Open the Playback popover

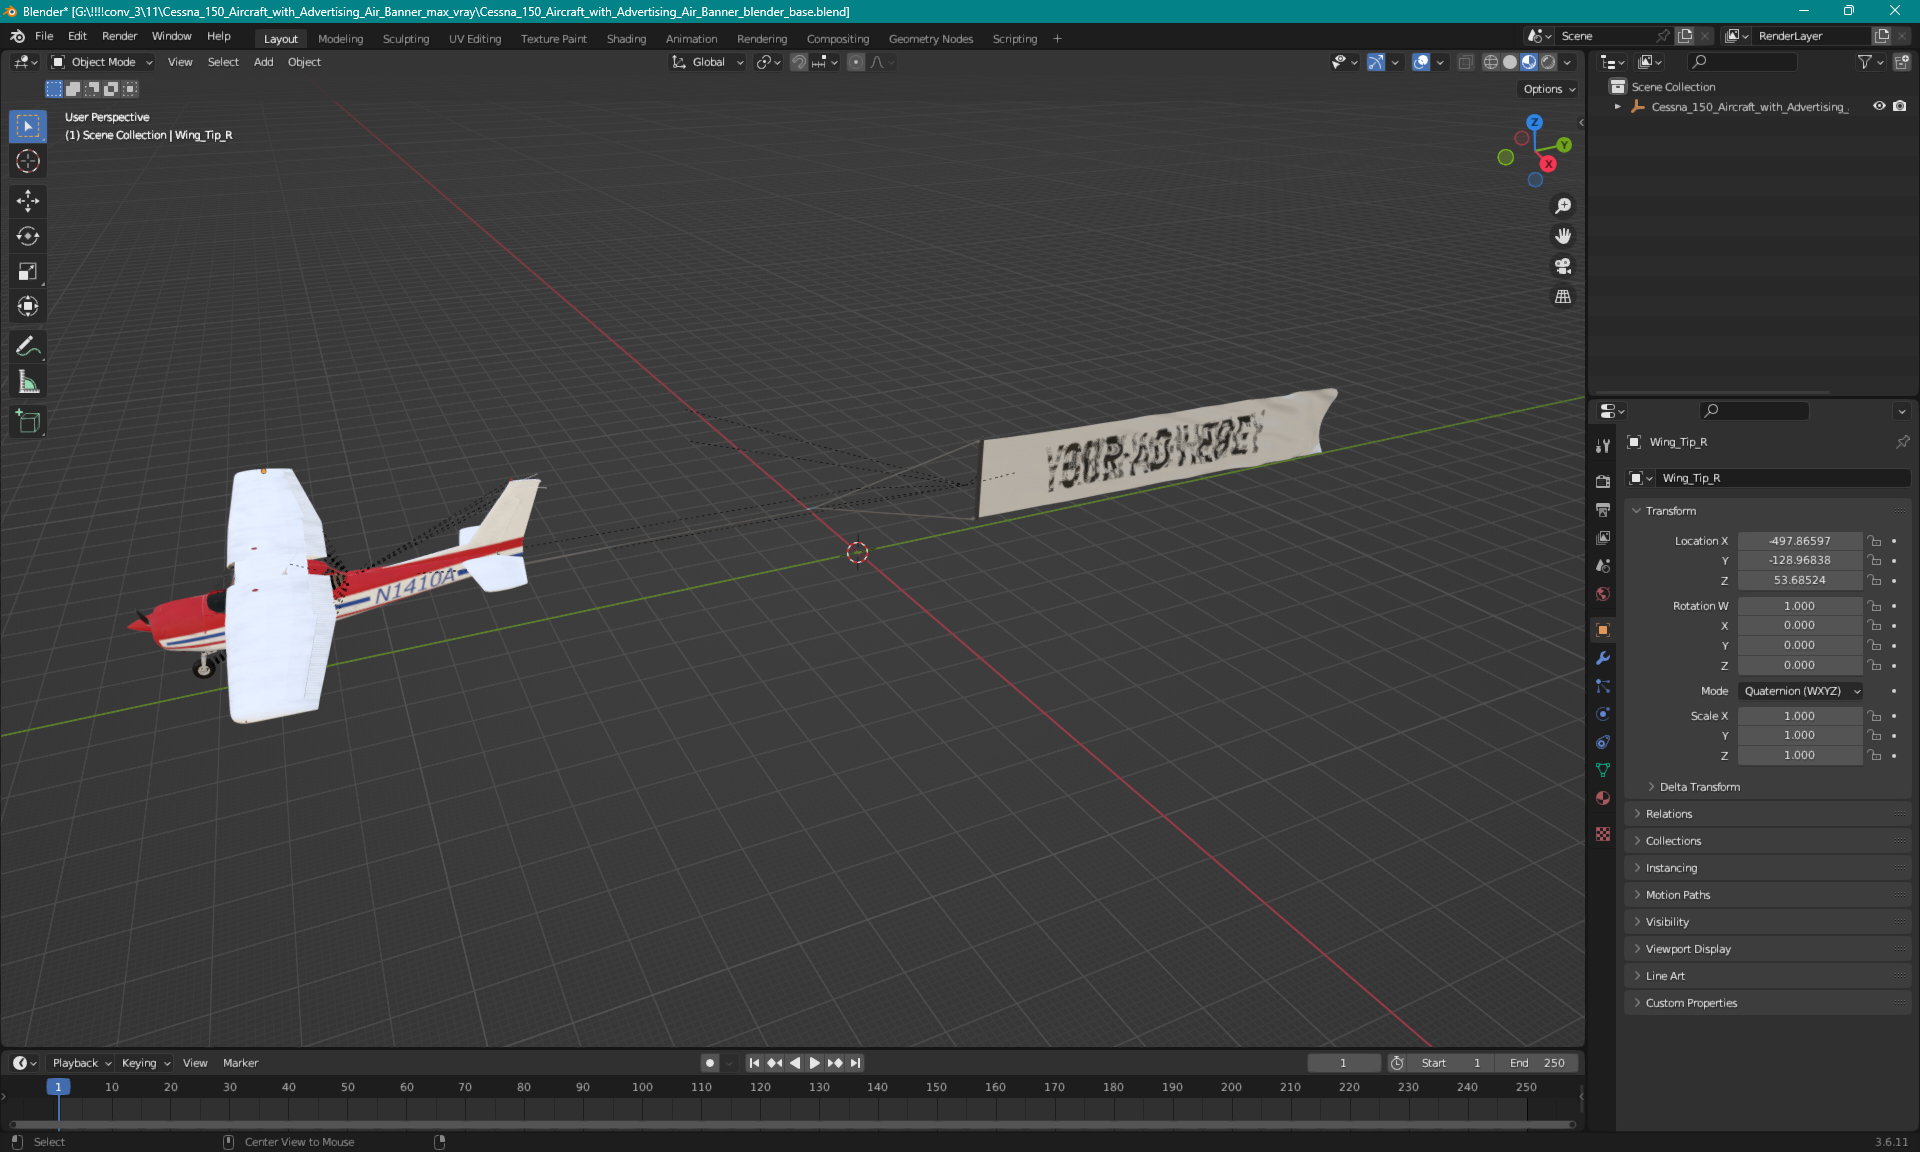(81, 1063)
